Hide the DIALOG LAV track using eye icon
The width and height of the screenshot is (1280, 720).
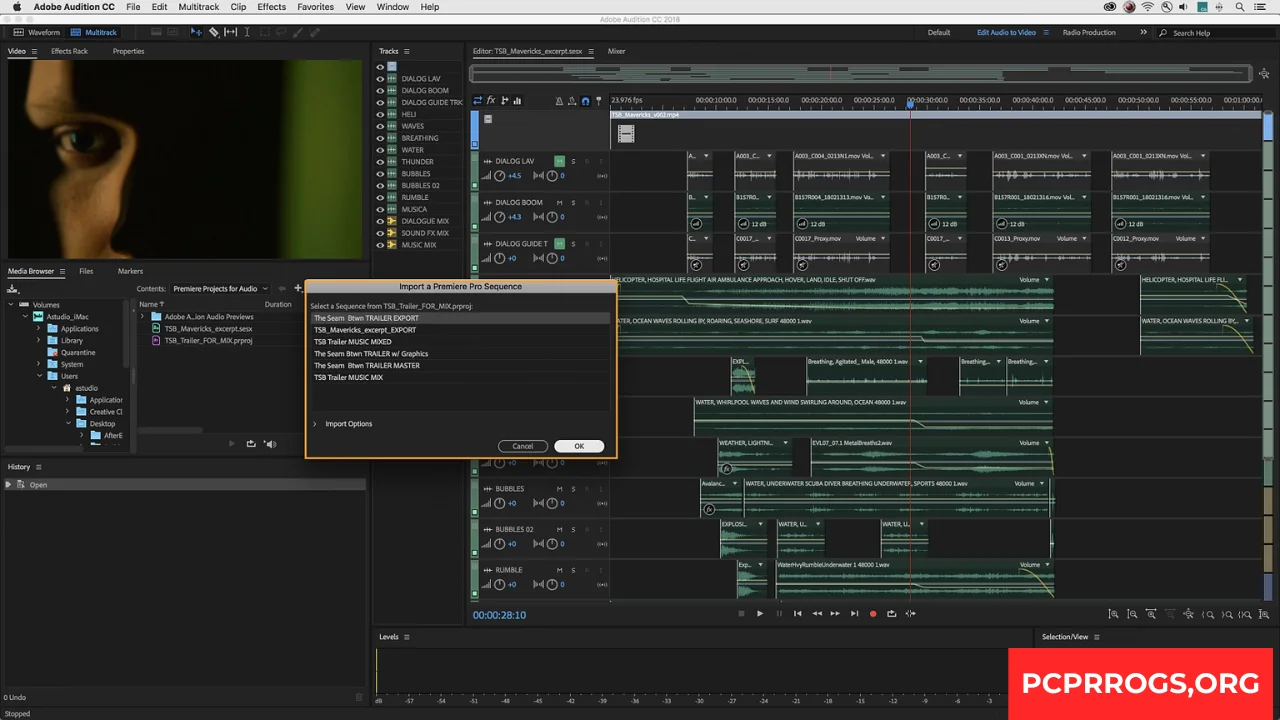(x=380, y=78)
